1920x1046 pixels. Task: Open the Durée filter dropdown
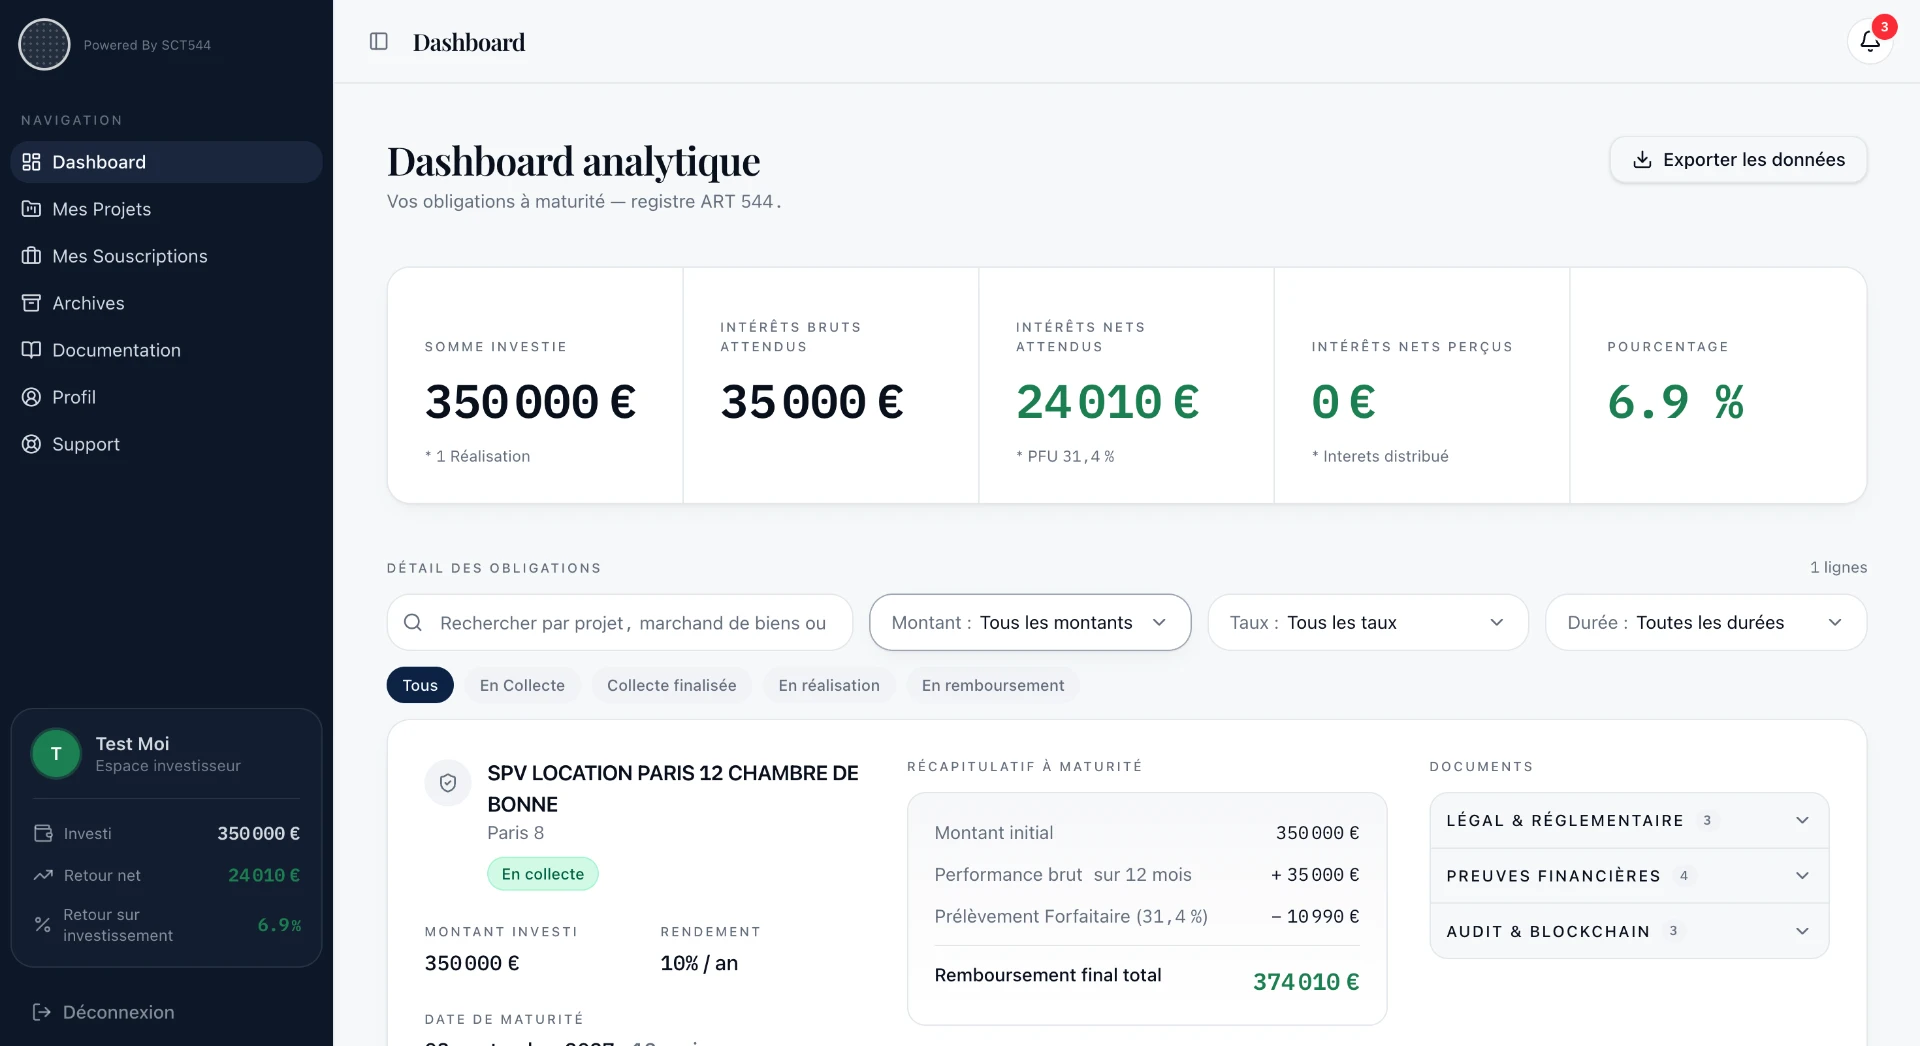pyautogui.click(x=1705, y=622)
